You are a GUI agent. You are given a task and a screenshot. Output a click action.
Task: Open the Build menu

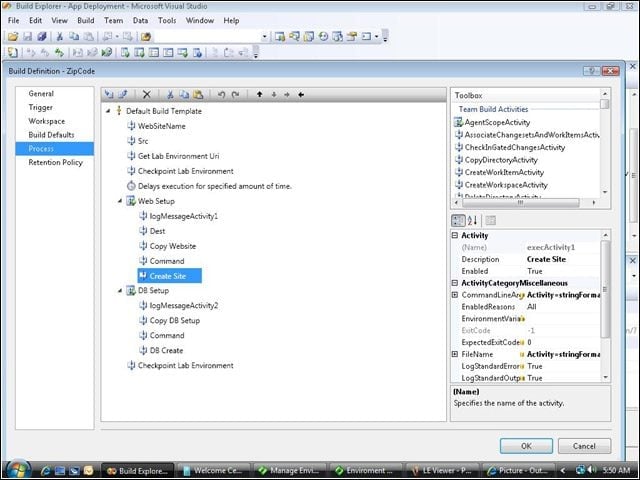(x=86, y=20)
